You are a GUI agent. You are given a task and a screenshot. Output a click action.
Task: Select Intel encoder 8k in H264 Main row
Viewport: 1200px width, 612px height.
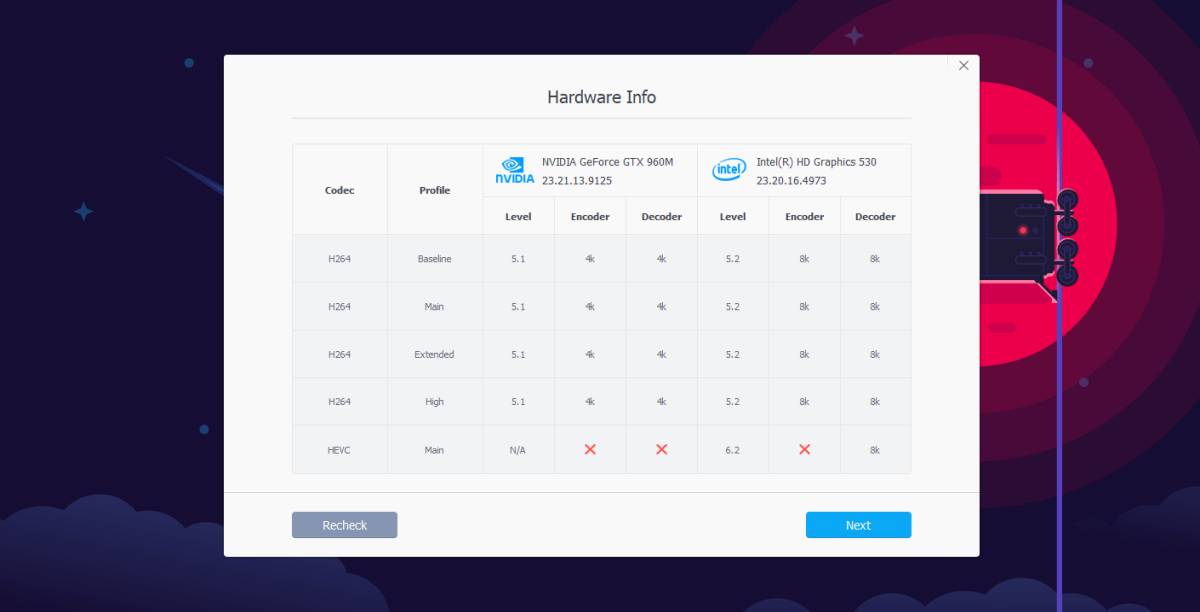tap(804, 307)
